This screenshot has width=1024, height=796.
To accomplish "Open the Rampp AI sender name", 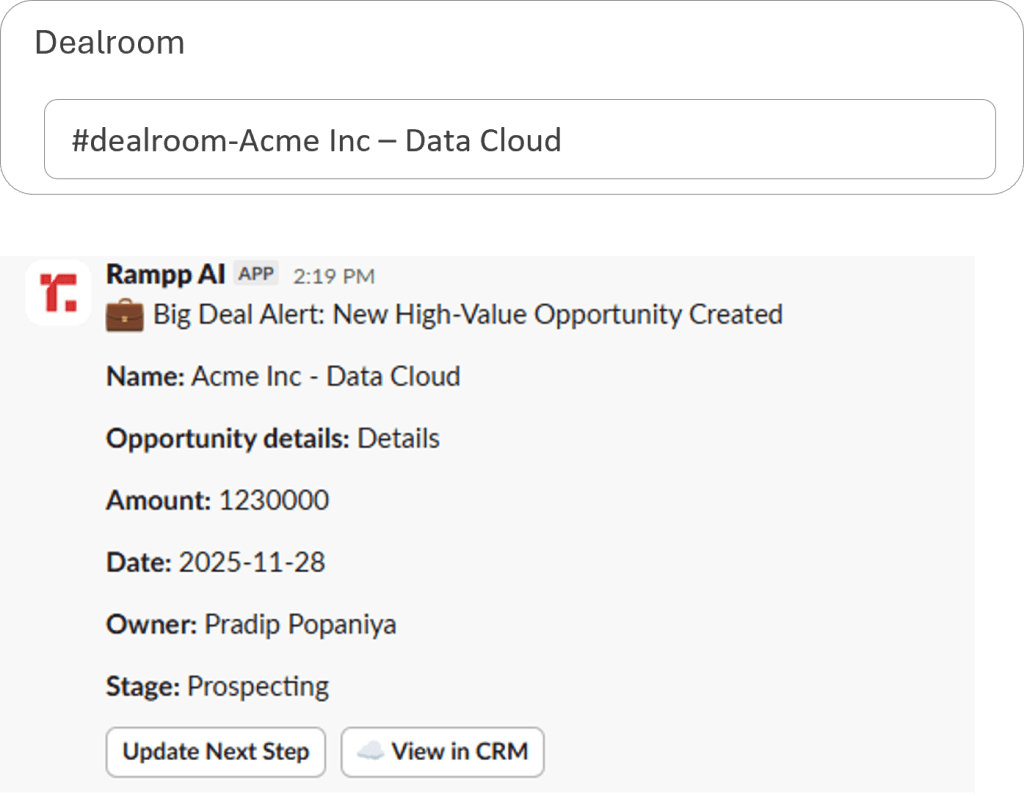I will click(x=165, y=274).
